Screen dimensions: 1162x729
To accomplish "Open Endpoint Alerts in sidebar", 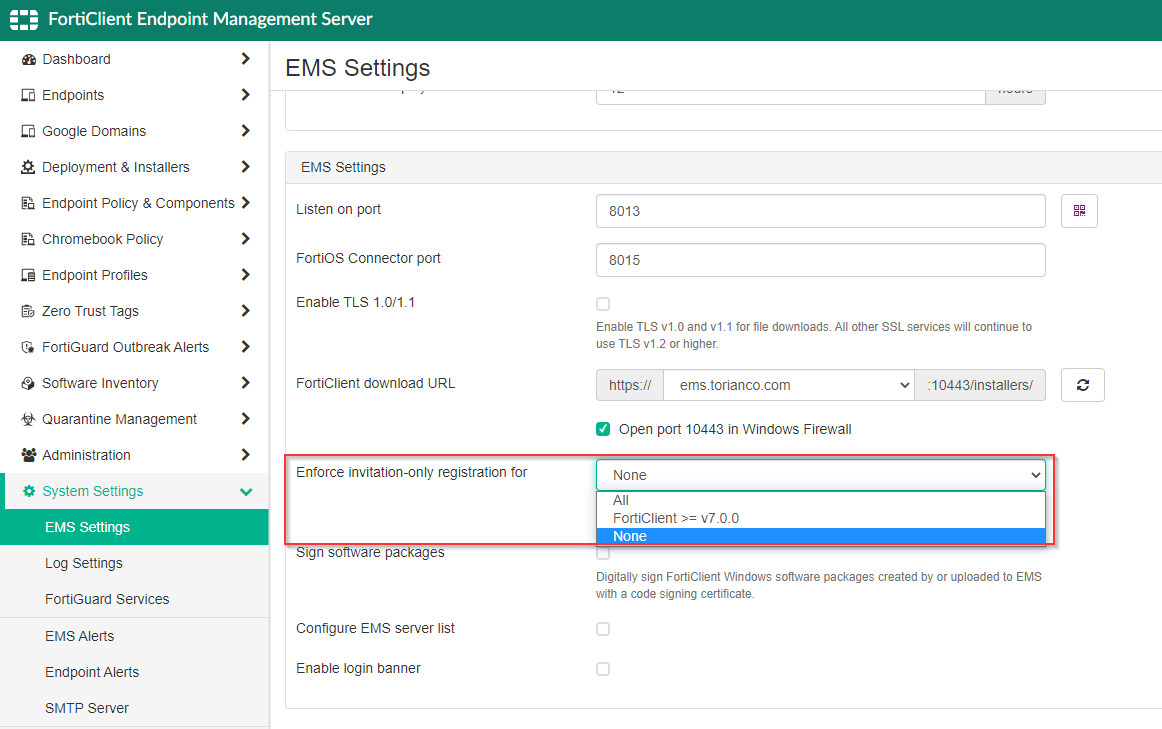I will 134,672.
